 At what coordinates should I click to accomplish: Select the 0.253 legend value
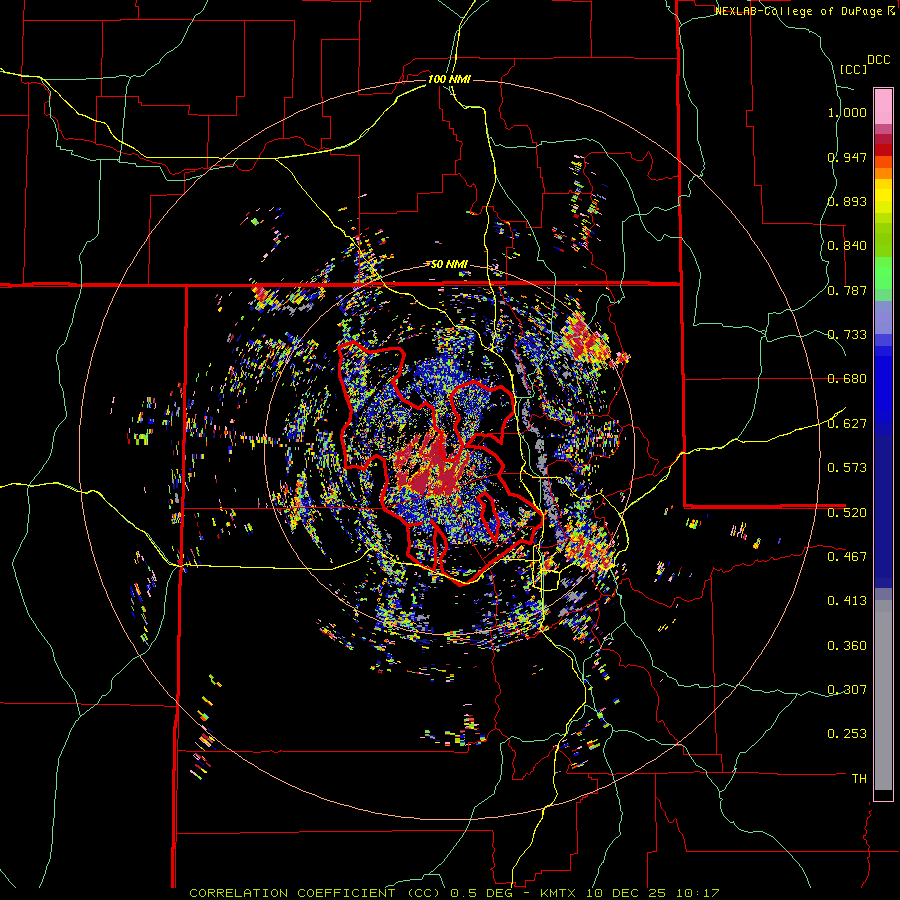(x=847, y=734)
